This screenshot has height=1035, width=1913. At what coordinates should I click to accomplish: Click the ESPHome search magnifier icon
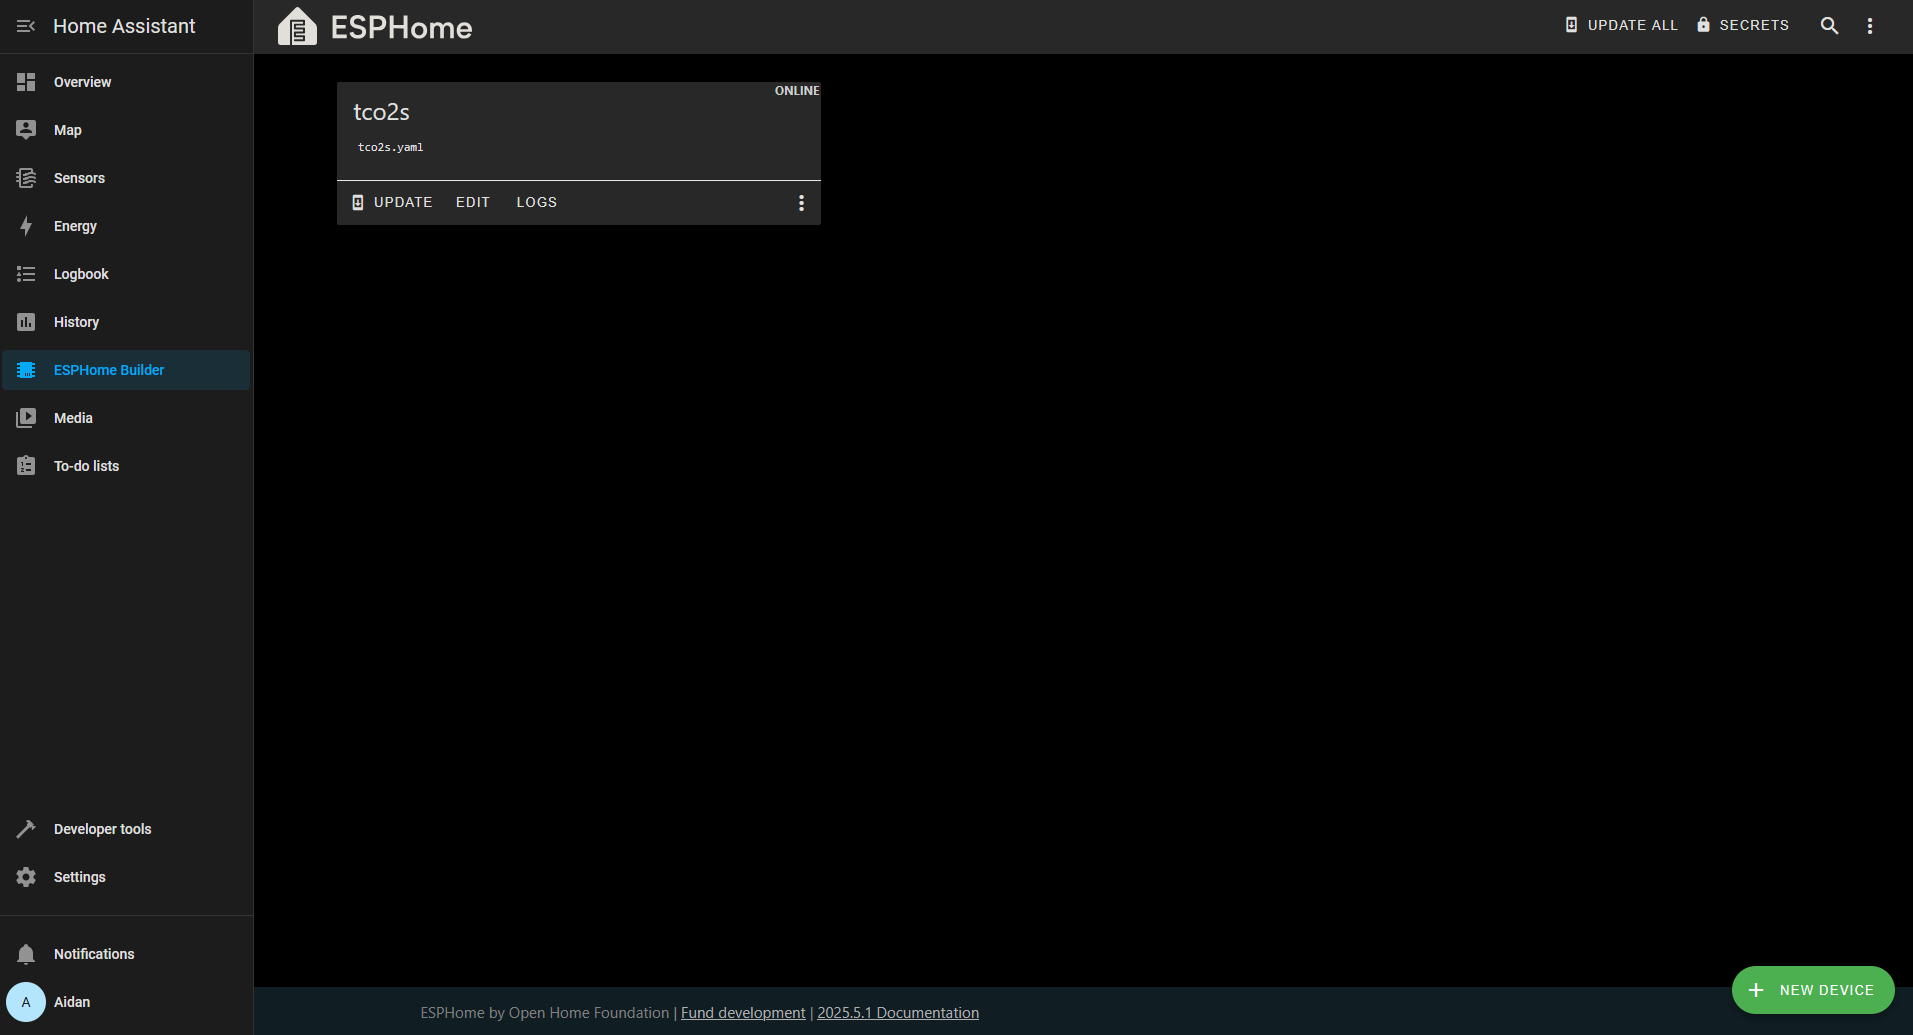[1829, 26]
